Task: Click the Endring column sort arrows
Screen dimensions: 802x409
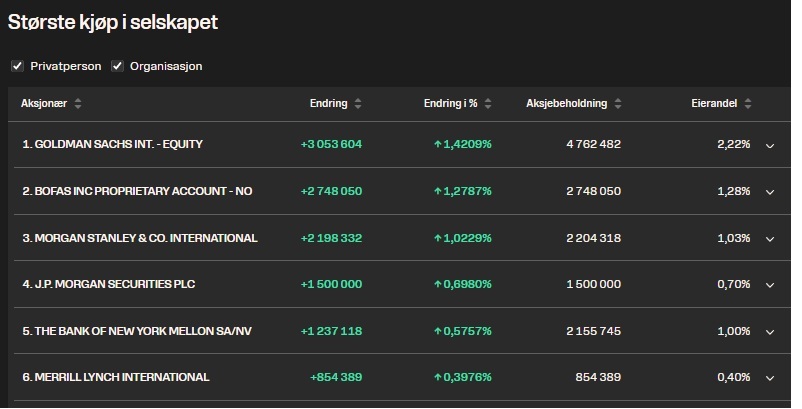Action: tap(358, 104)
